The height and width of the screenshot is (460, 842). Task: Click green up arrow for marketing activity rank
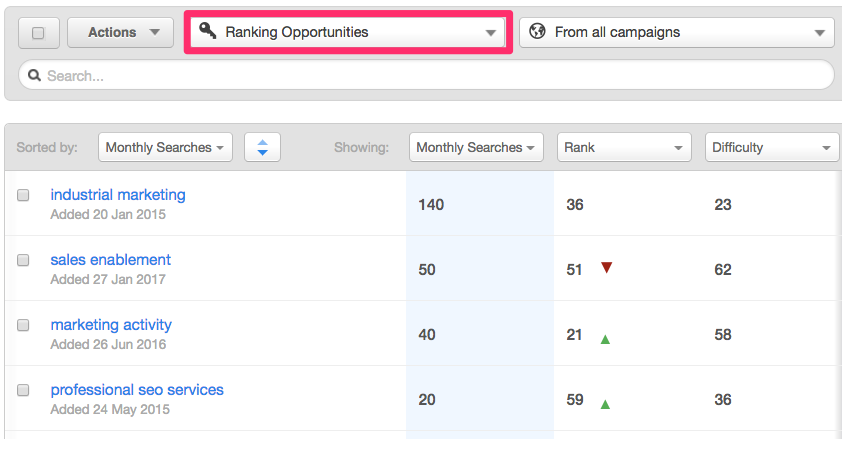(x=605, y=339)
